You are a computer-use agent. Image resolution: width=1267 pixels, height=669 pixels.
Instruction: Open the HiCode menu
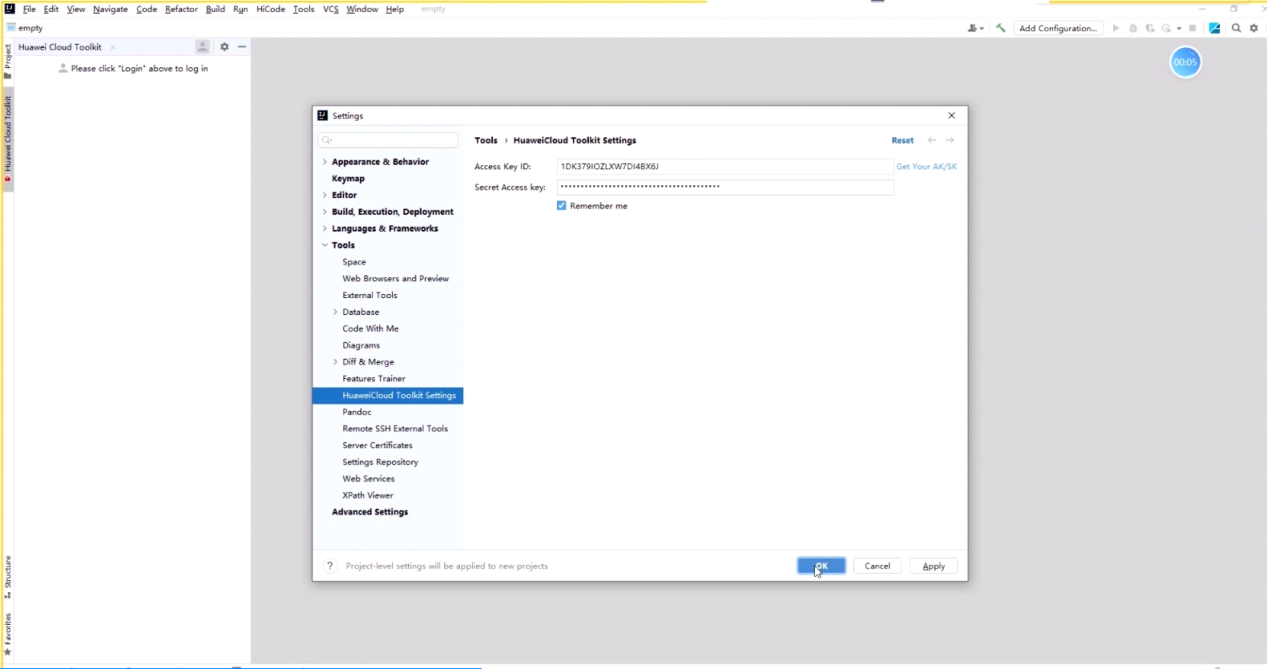click(x=270, y=9)
